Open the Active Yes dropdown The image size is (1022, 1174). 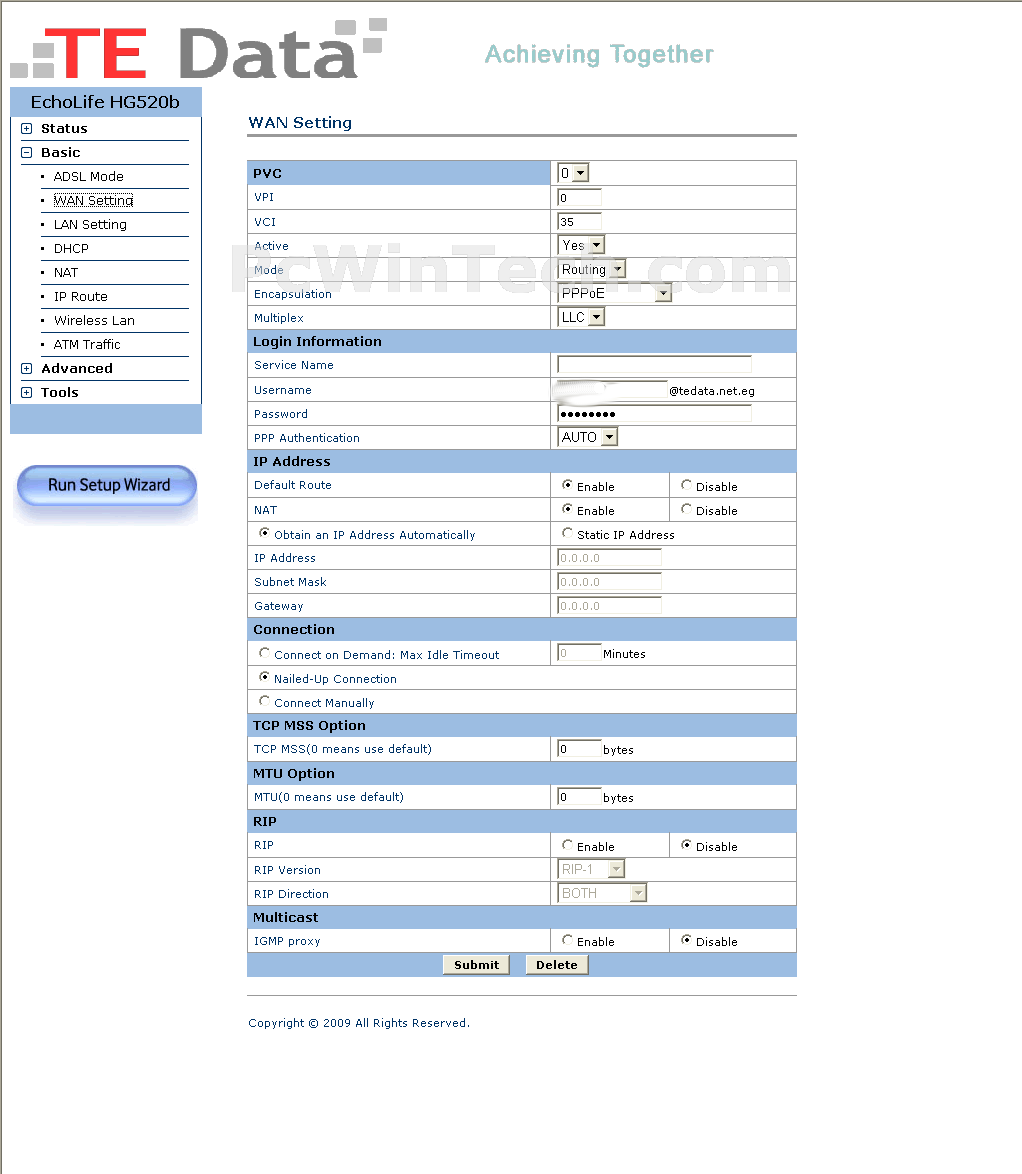click(x=581, y=245)
